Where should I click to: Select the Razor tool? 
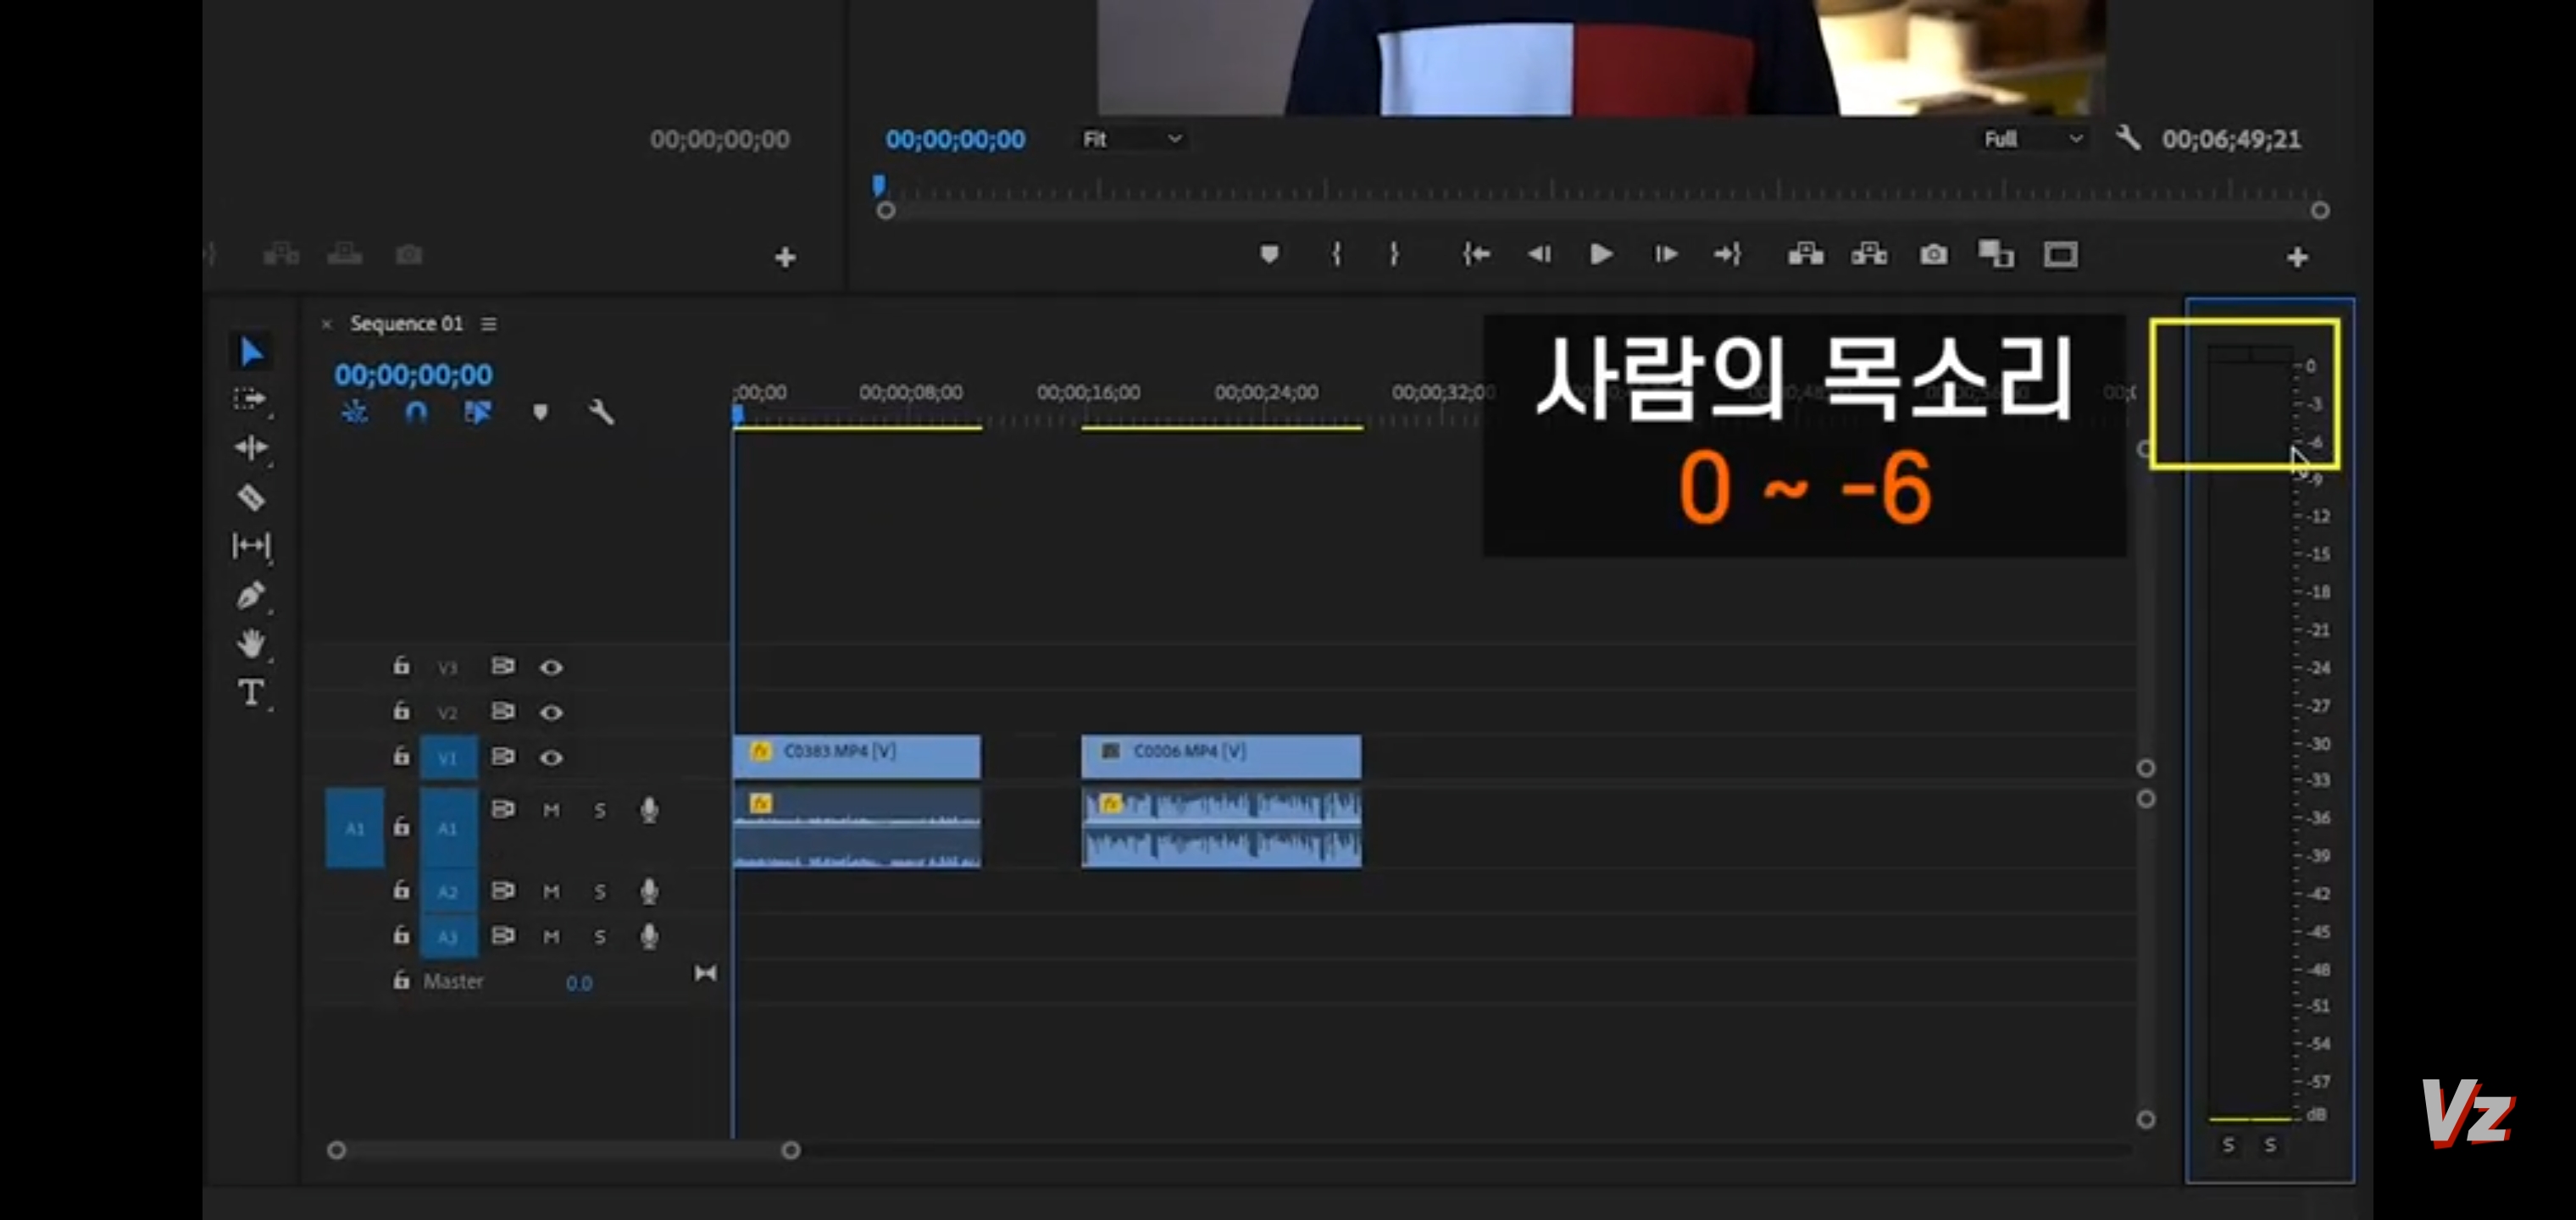pos(251,497)
